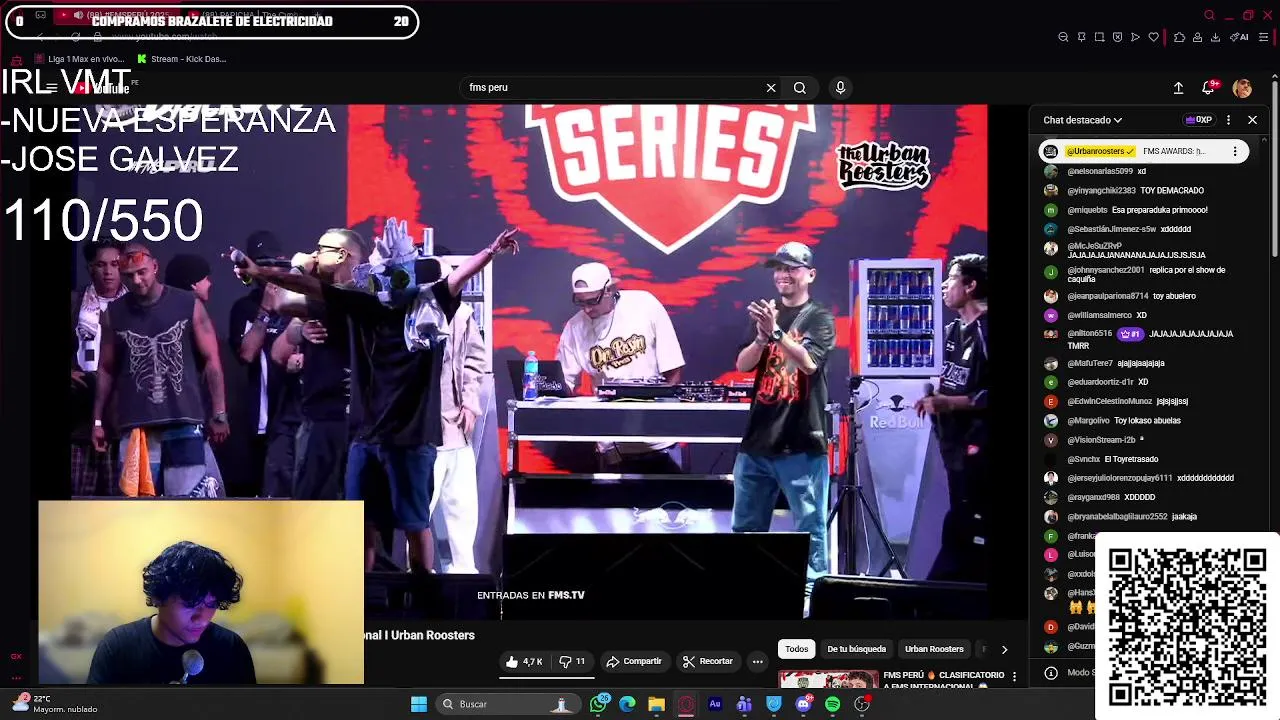Screen dimensions: 1280x720
Task: Click the zoom-out magnifier in address bar
Action: [x=1063, y=37]
